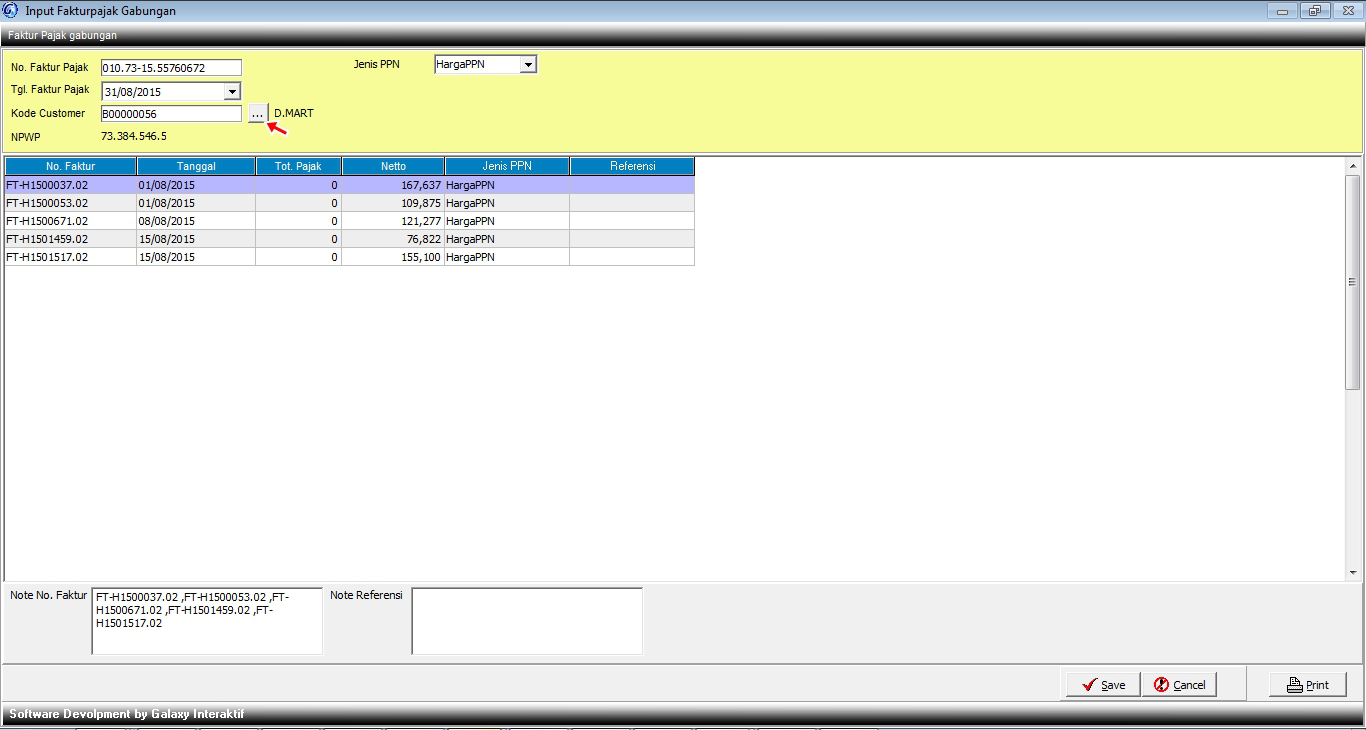Print the combined tax invoice
The width and height of the screenshot is (1366, 730).
[x=1308, y=685]
